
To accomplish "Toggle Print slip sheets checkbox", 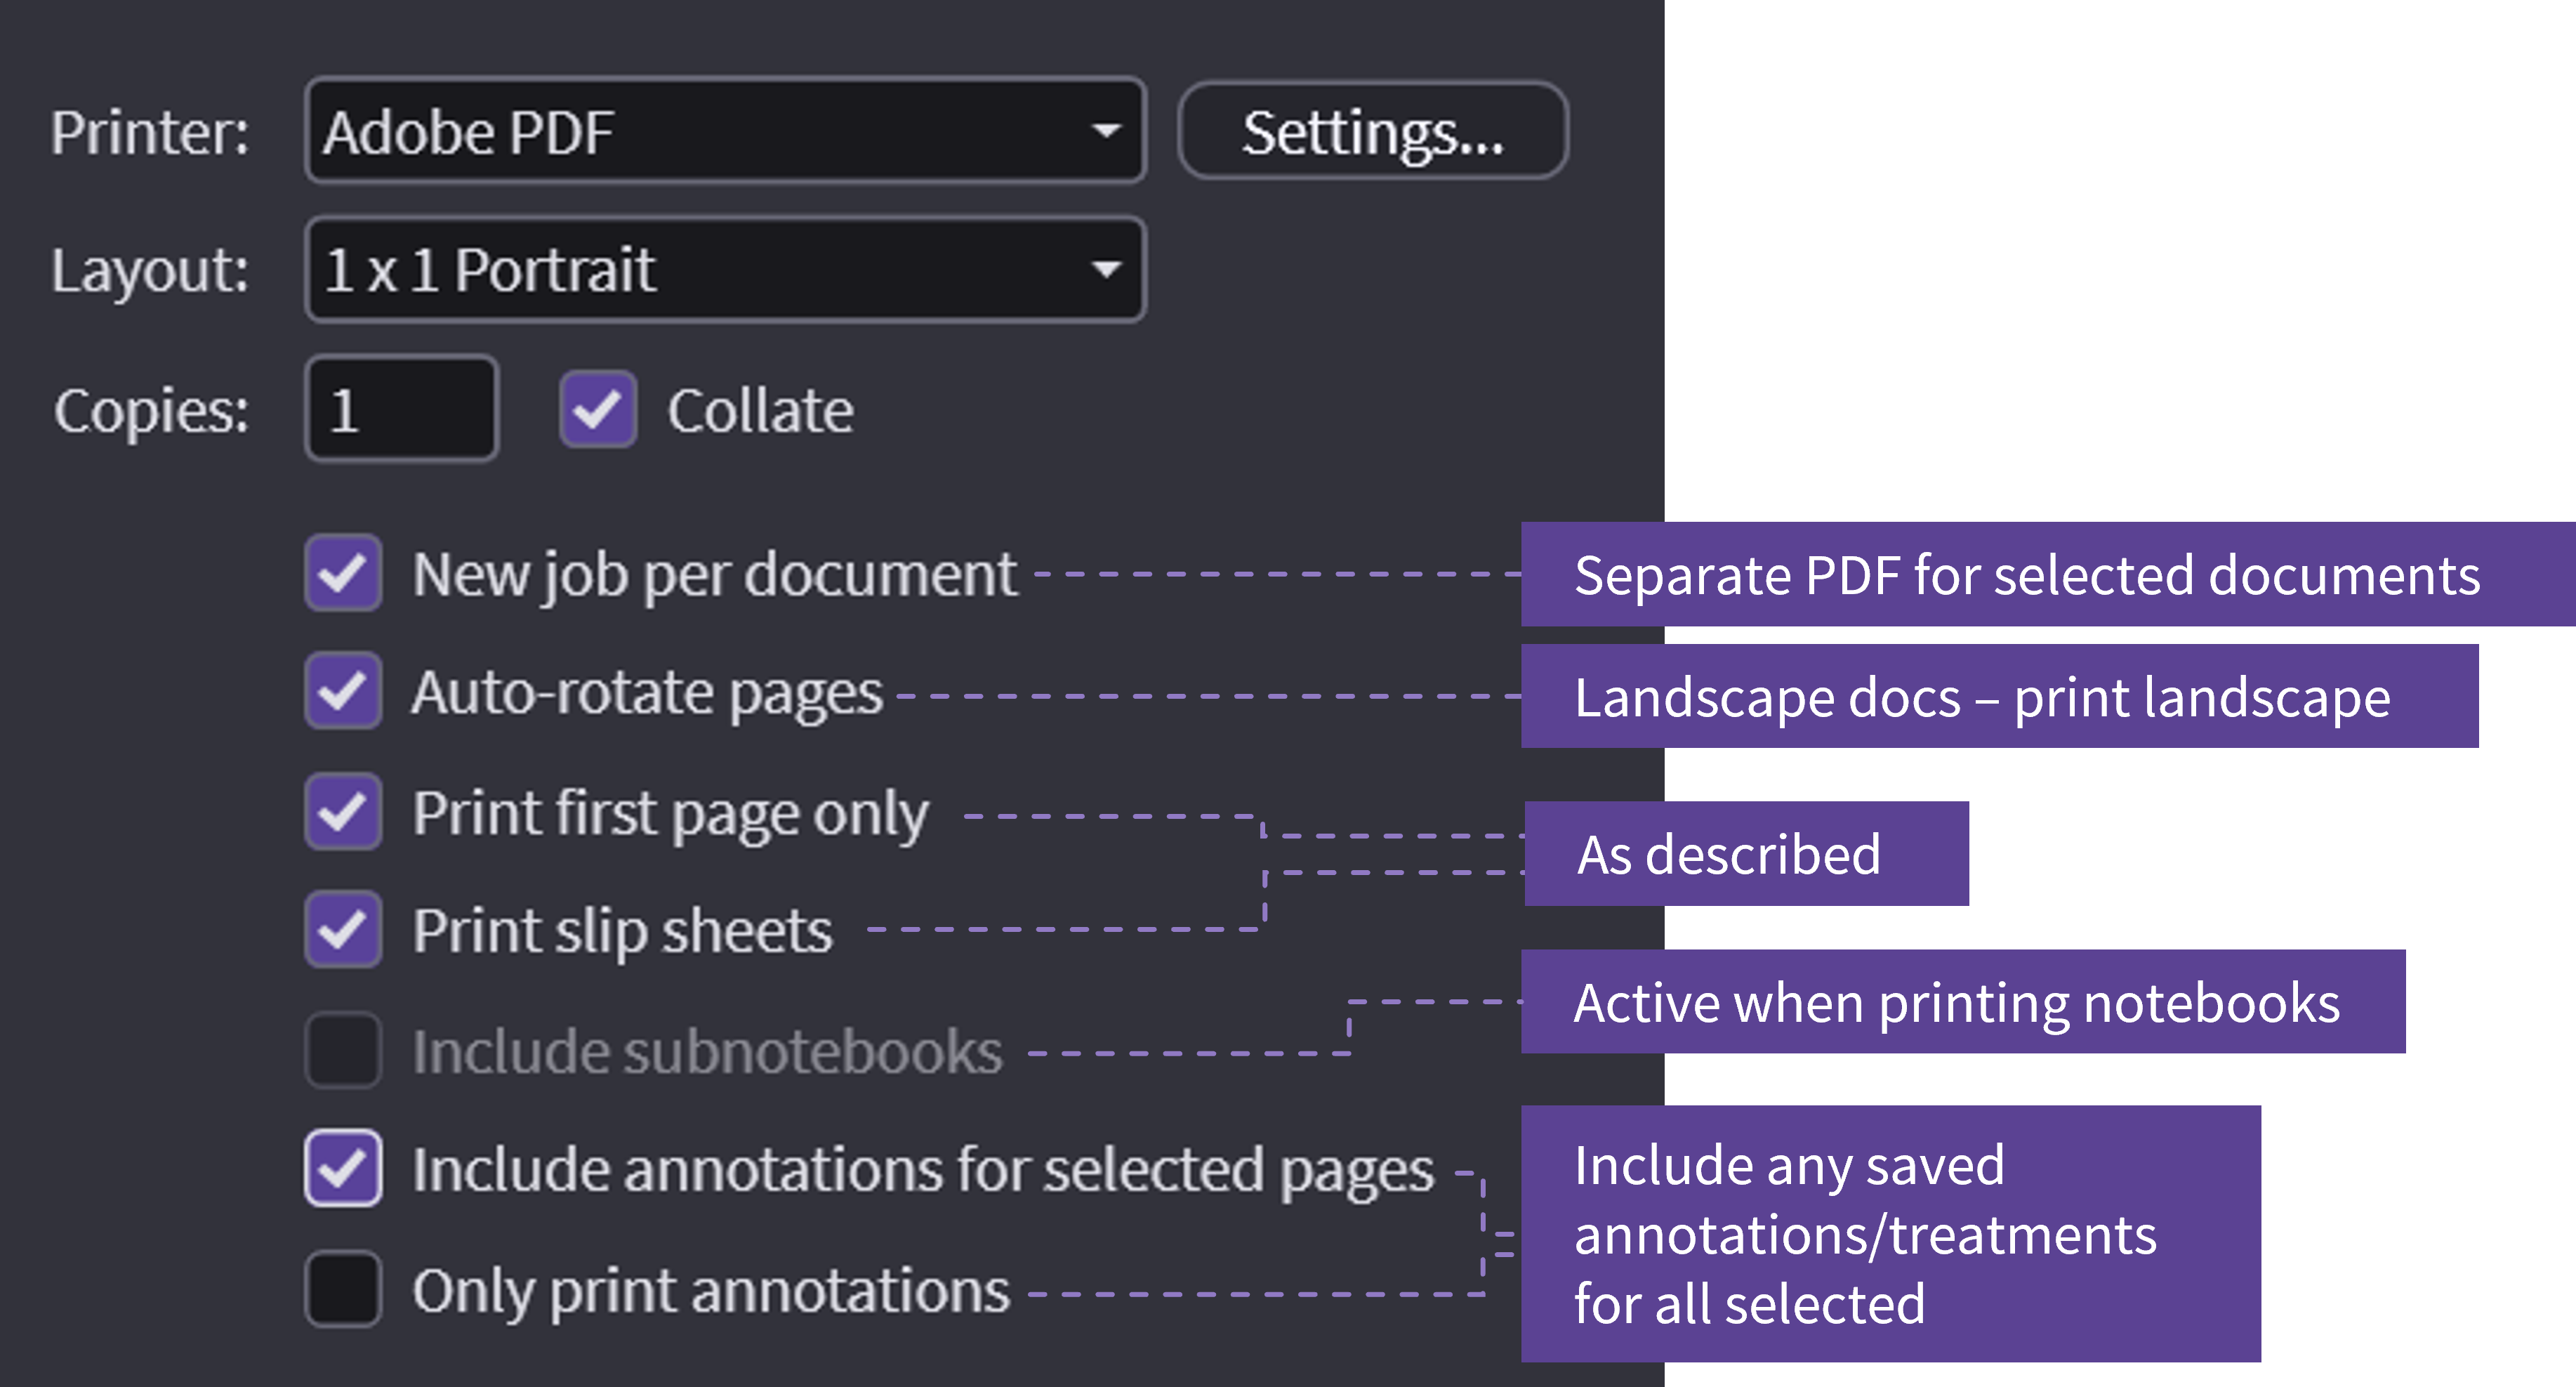I will [x=343, y=929].
